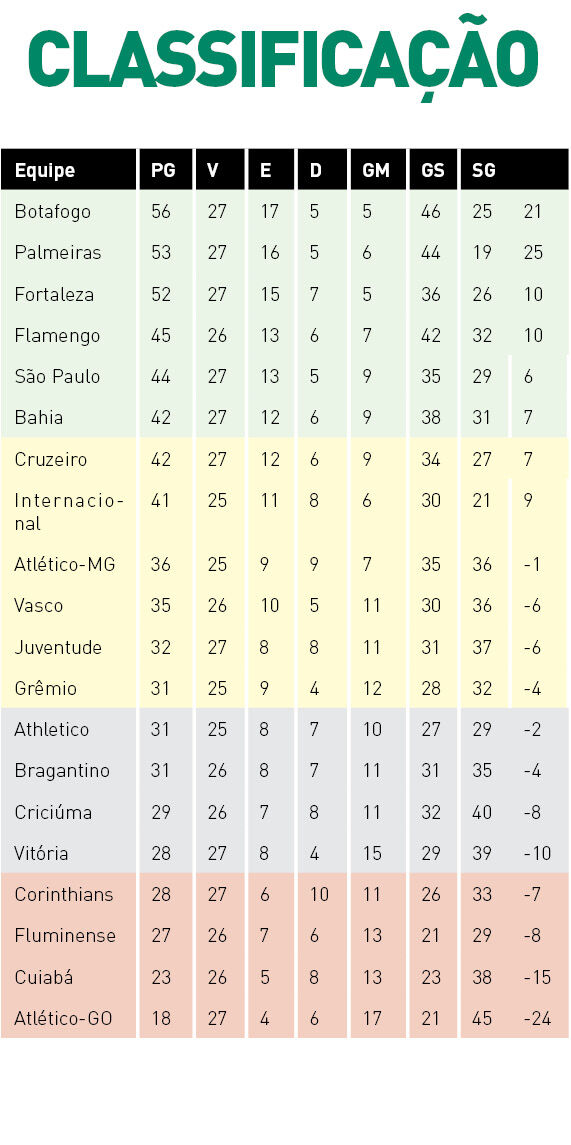Click the Botafogo team name
The width and height of the screenshot is (571, 1145).
click(x=53, y=212)
